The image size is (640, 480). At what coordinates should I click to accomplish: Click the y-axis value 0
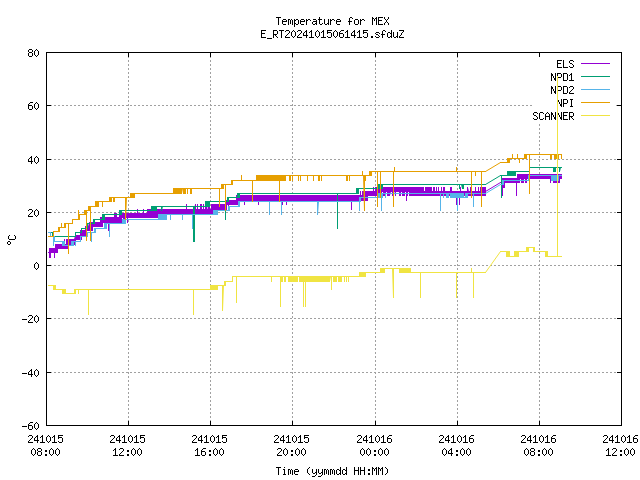coord(37,266)
